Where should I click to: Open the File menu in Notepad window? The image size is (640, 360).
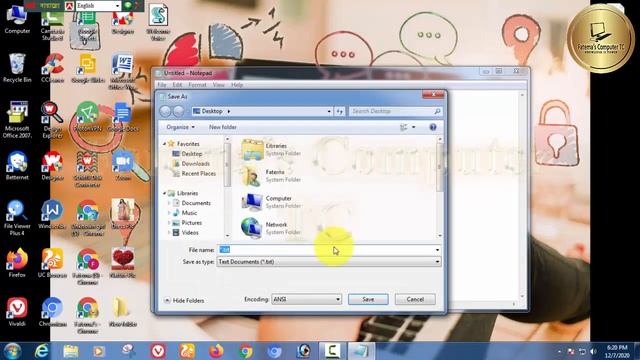point(162,85)
